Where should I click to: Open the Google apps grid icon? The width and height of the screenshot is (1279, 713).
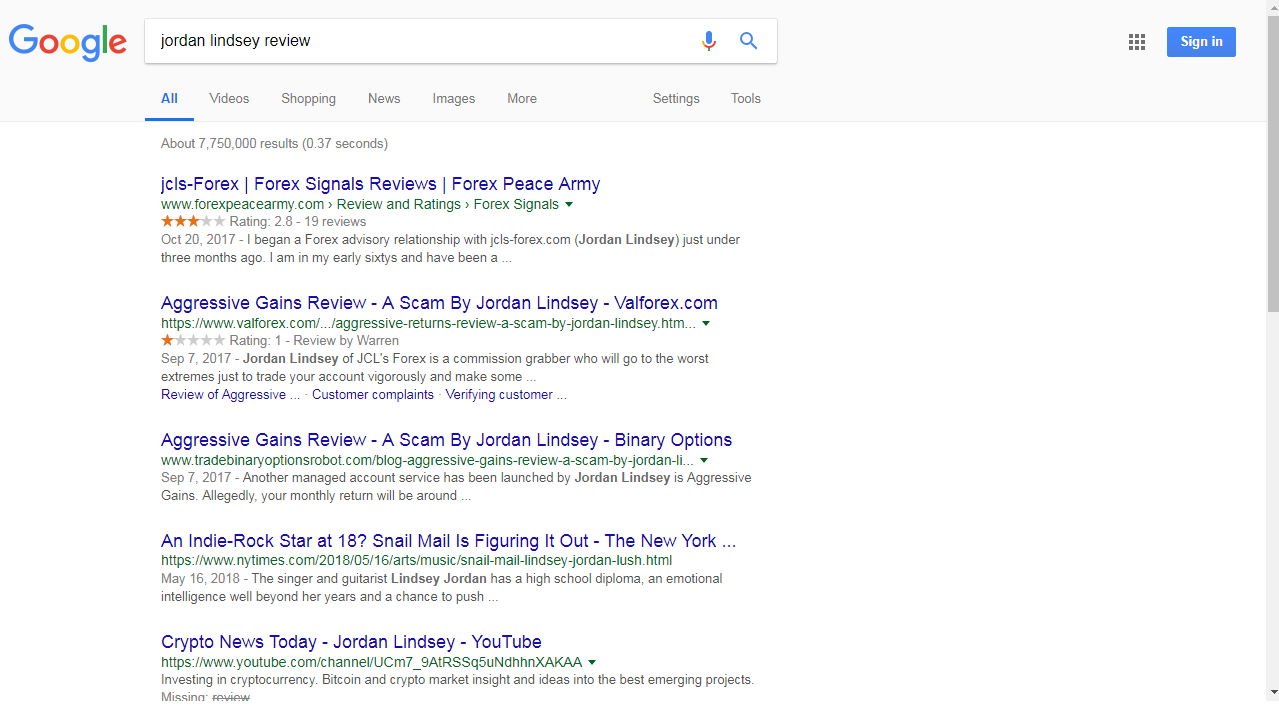click(1137, 42)
